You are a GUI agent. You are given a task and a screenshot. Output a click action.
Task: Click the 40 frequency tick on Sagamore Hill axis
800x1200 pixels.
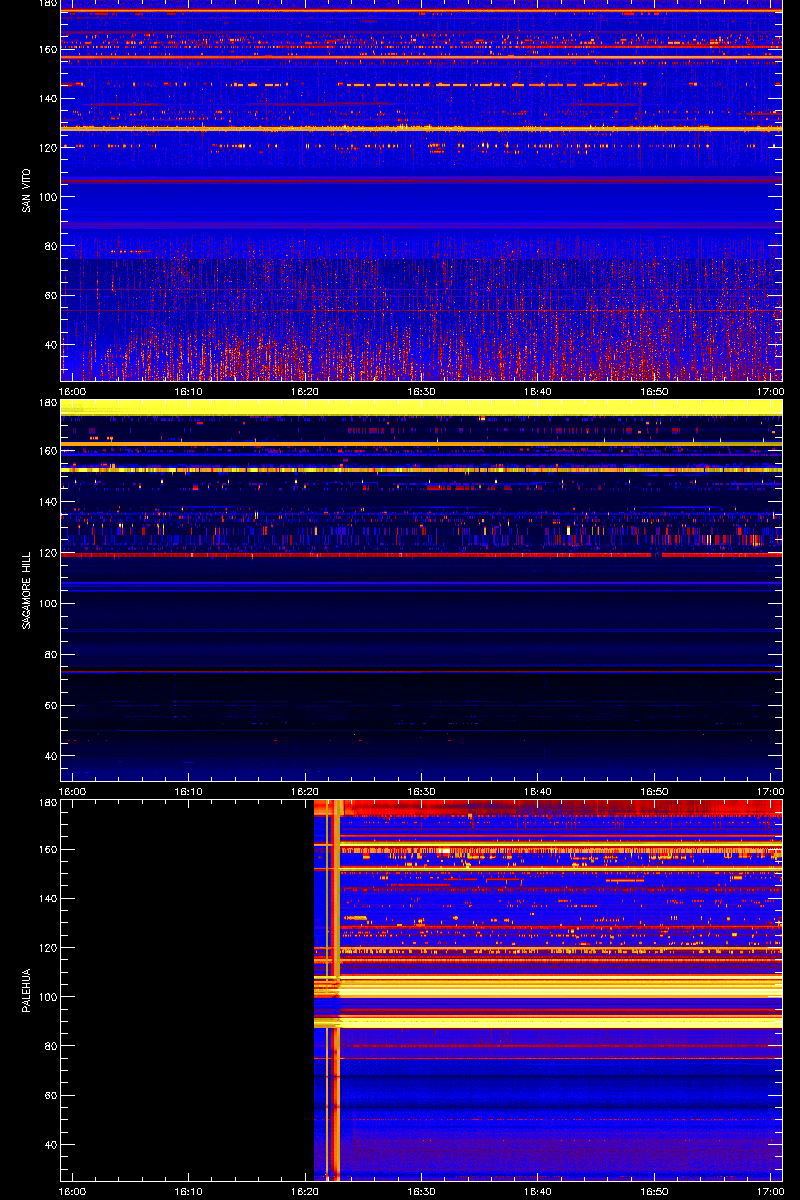(50, 756)
